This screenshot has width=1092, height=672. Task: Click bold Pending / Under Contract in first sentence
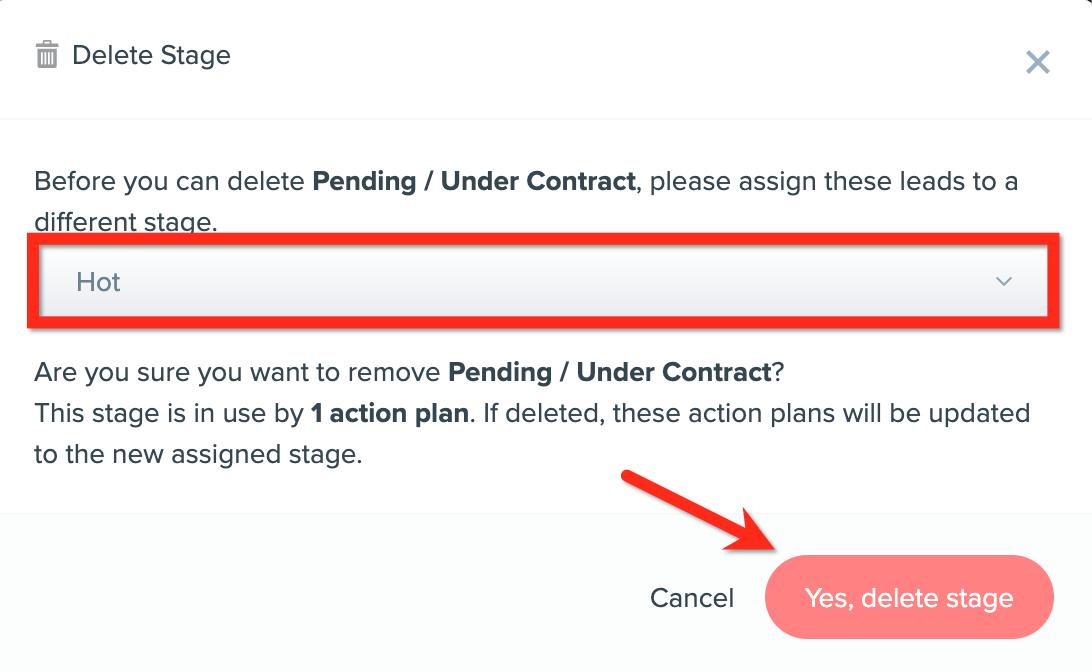474,182
